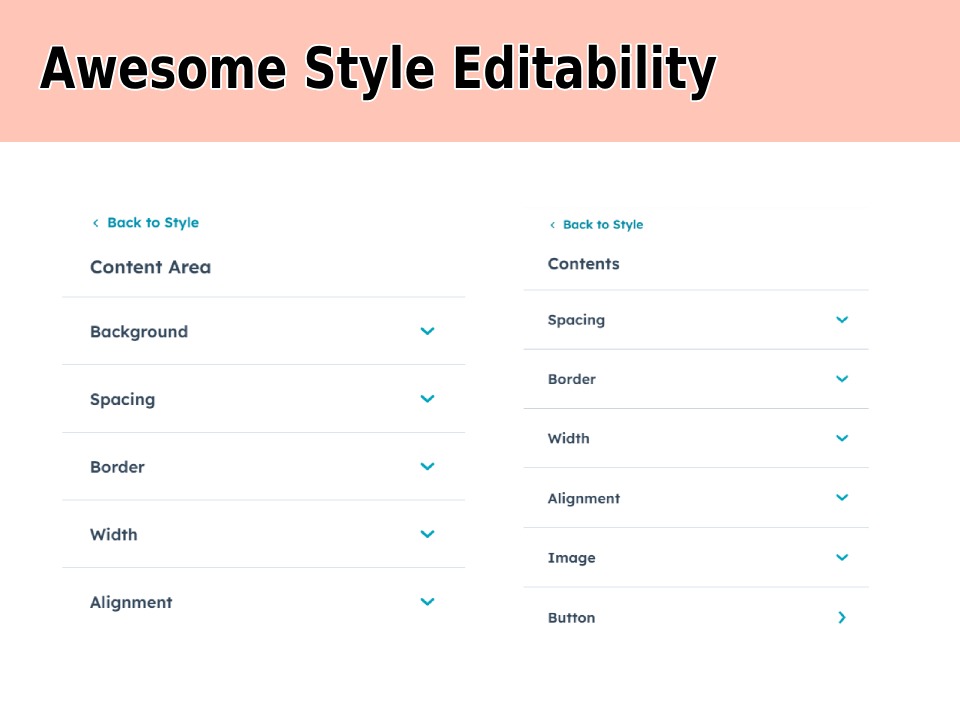
Task: Click the right-pointing arrow beside Button
Action: point(842,617)
